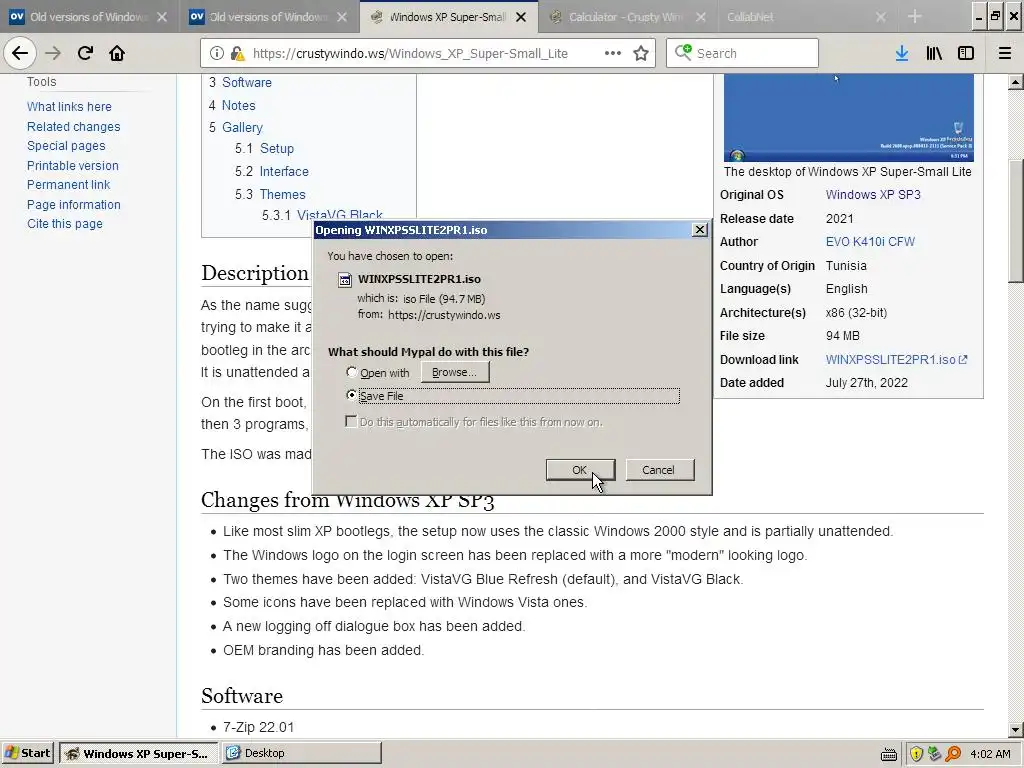Click the WINXPSSLITE2PR1.iso download link
Image resolution: width=1024 pixels, height=768 pixels.
click(896, 360)
